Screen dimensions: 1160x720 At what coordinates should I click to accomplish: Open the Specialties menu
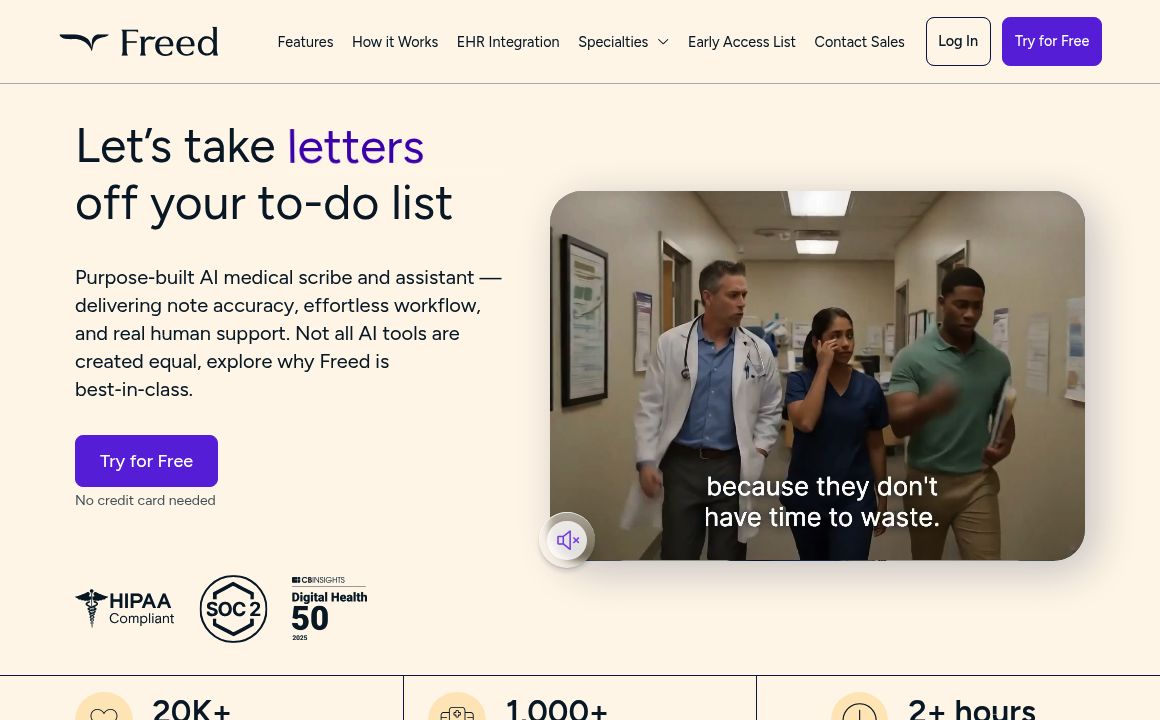tap(623, 42)
